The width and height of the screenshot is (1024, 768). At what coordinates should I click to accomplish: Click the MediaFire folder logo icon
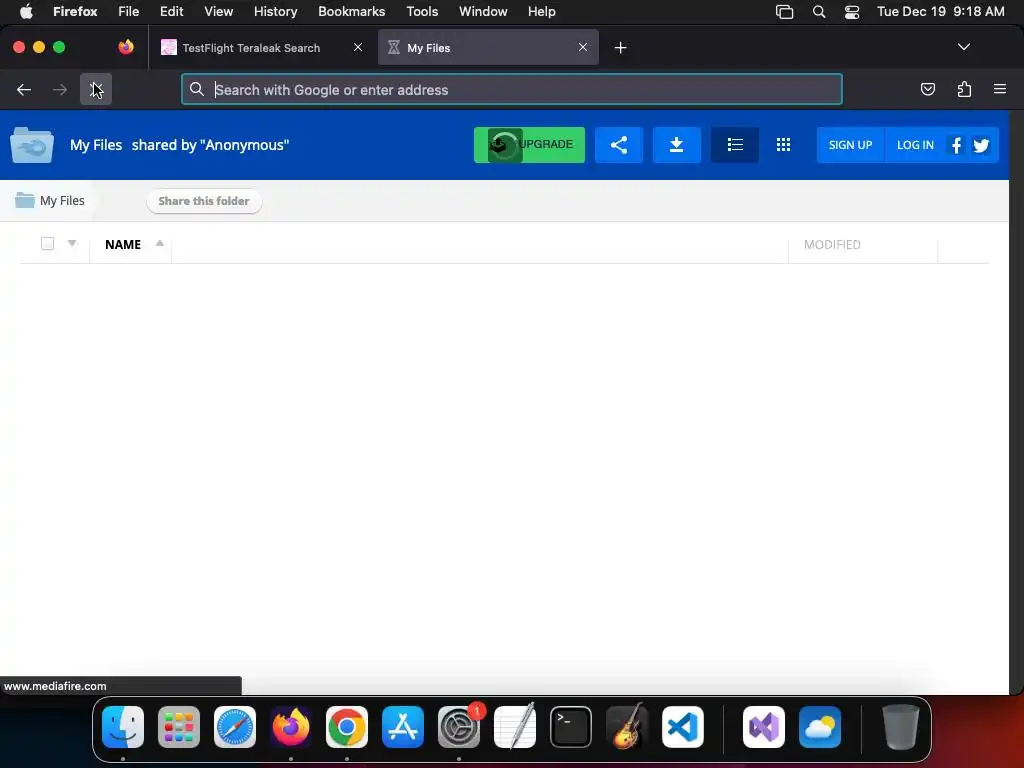click(x=32, y=144)
